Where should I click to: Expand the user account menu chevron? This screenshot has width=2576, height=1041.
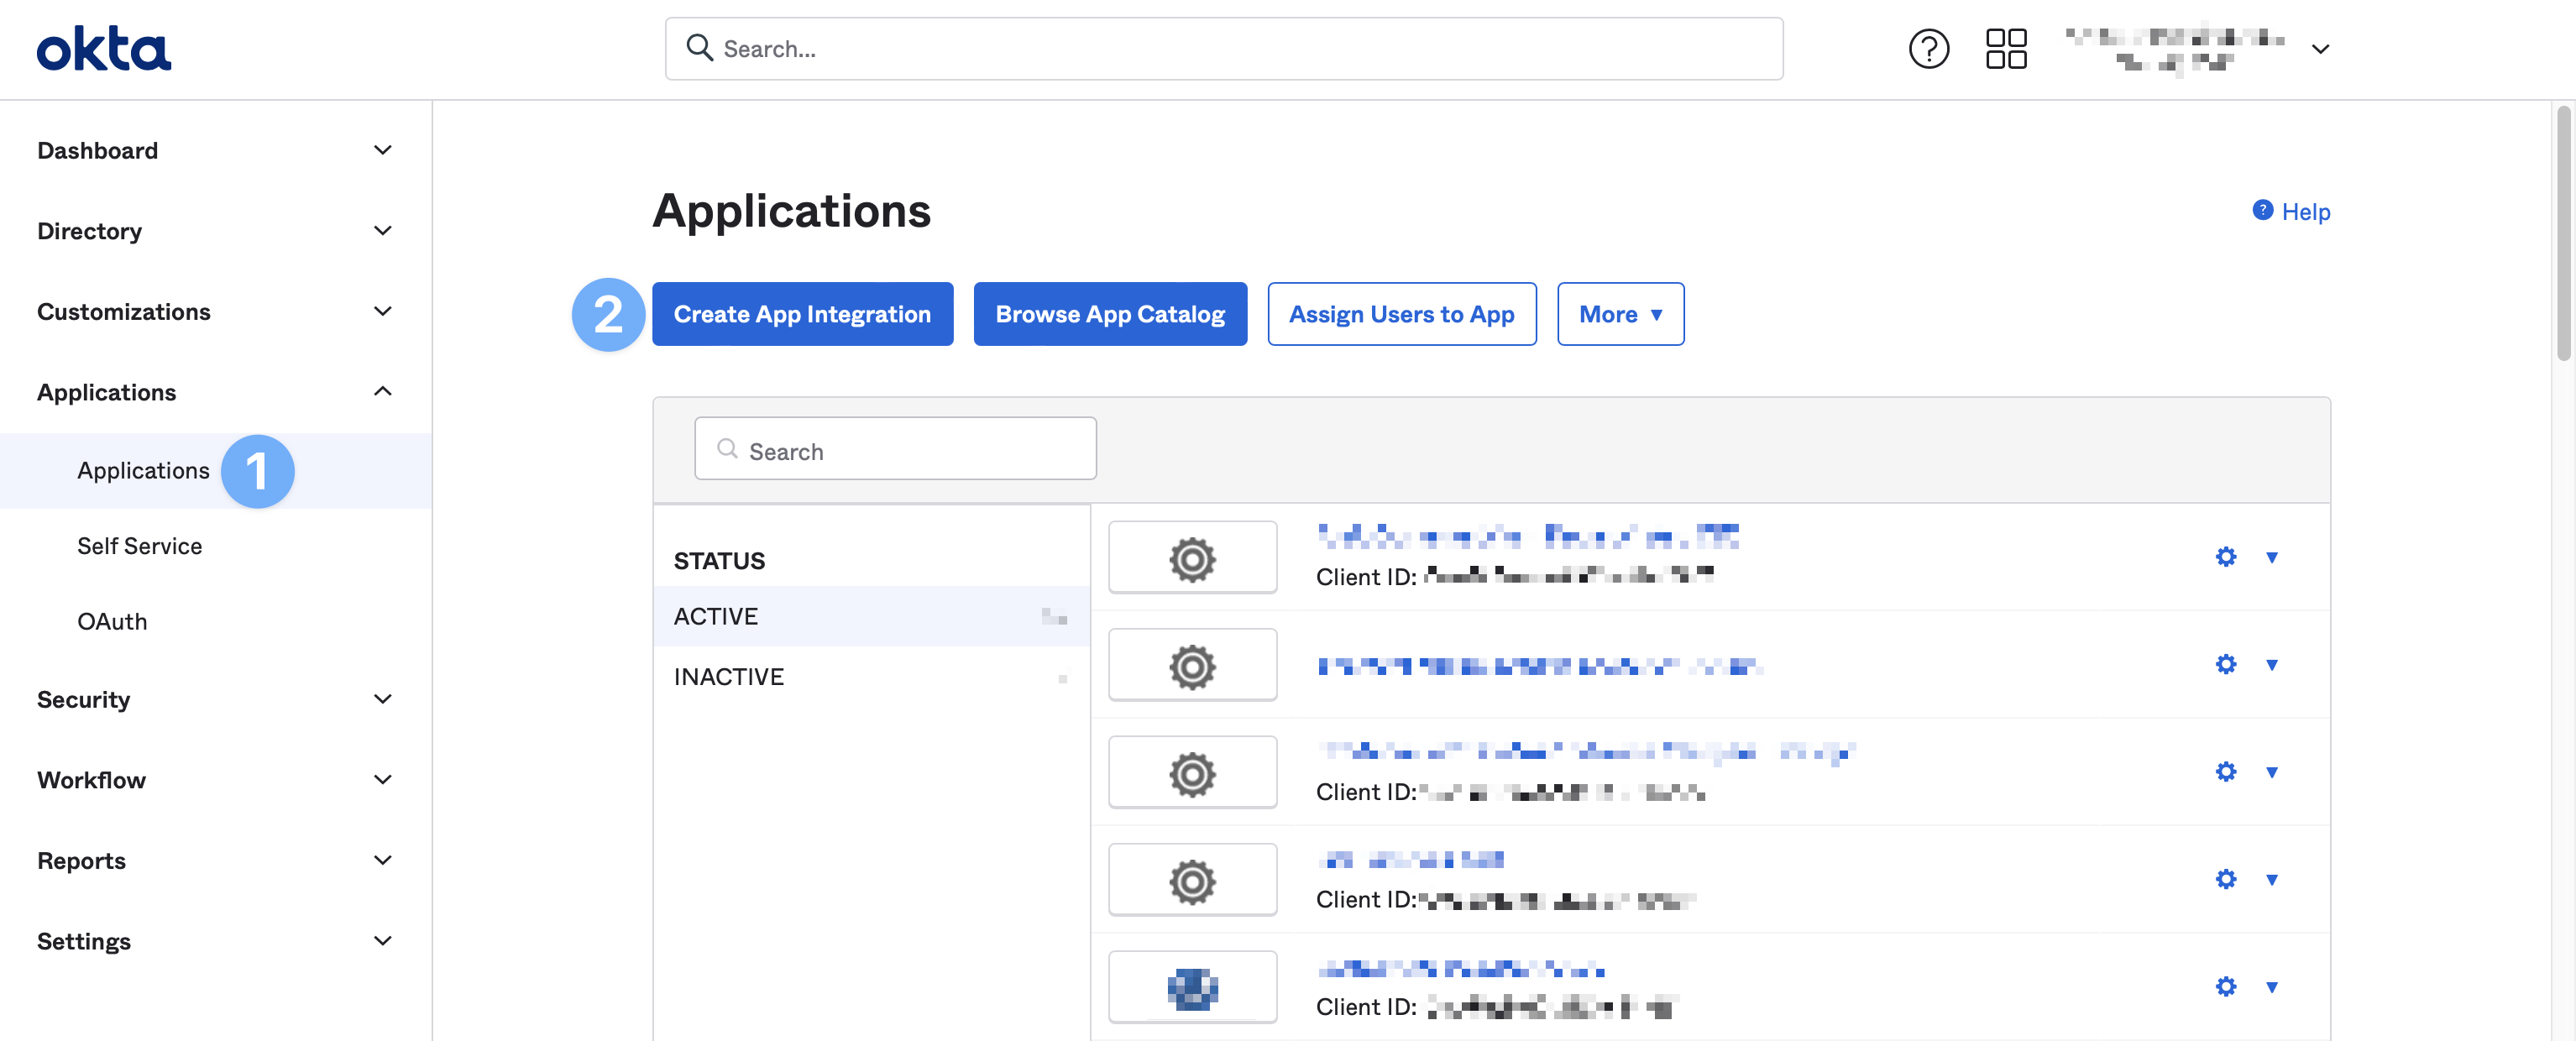click(2320, 49)
